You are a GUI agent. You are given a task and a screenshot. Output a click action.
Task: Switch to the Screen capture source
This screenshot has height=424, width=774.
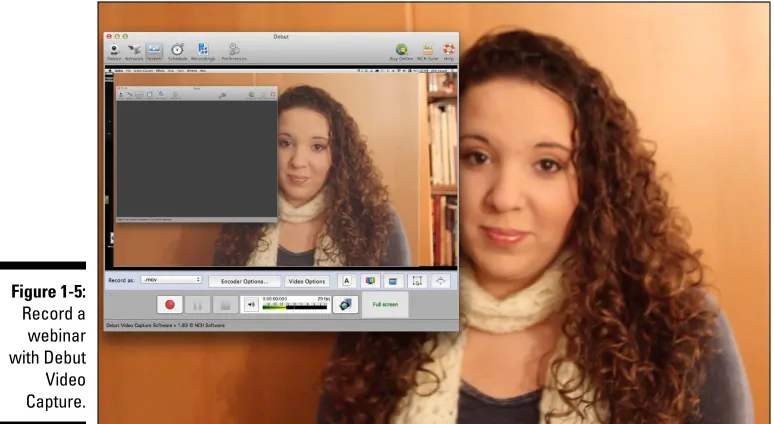[x=154, y=52]
